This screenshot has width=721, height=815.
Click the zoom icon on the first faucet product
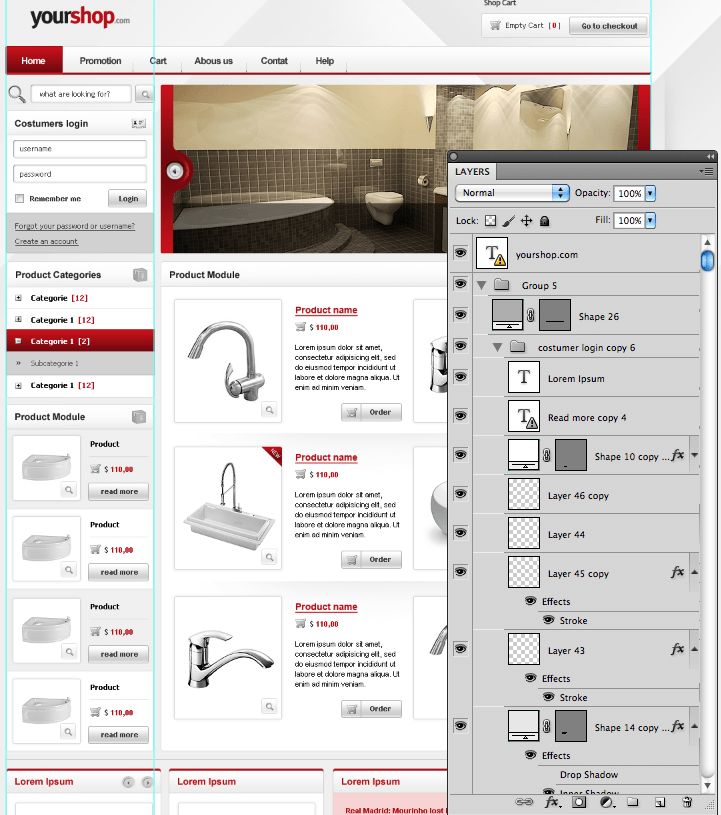click(269, 410)
